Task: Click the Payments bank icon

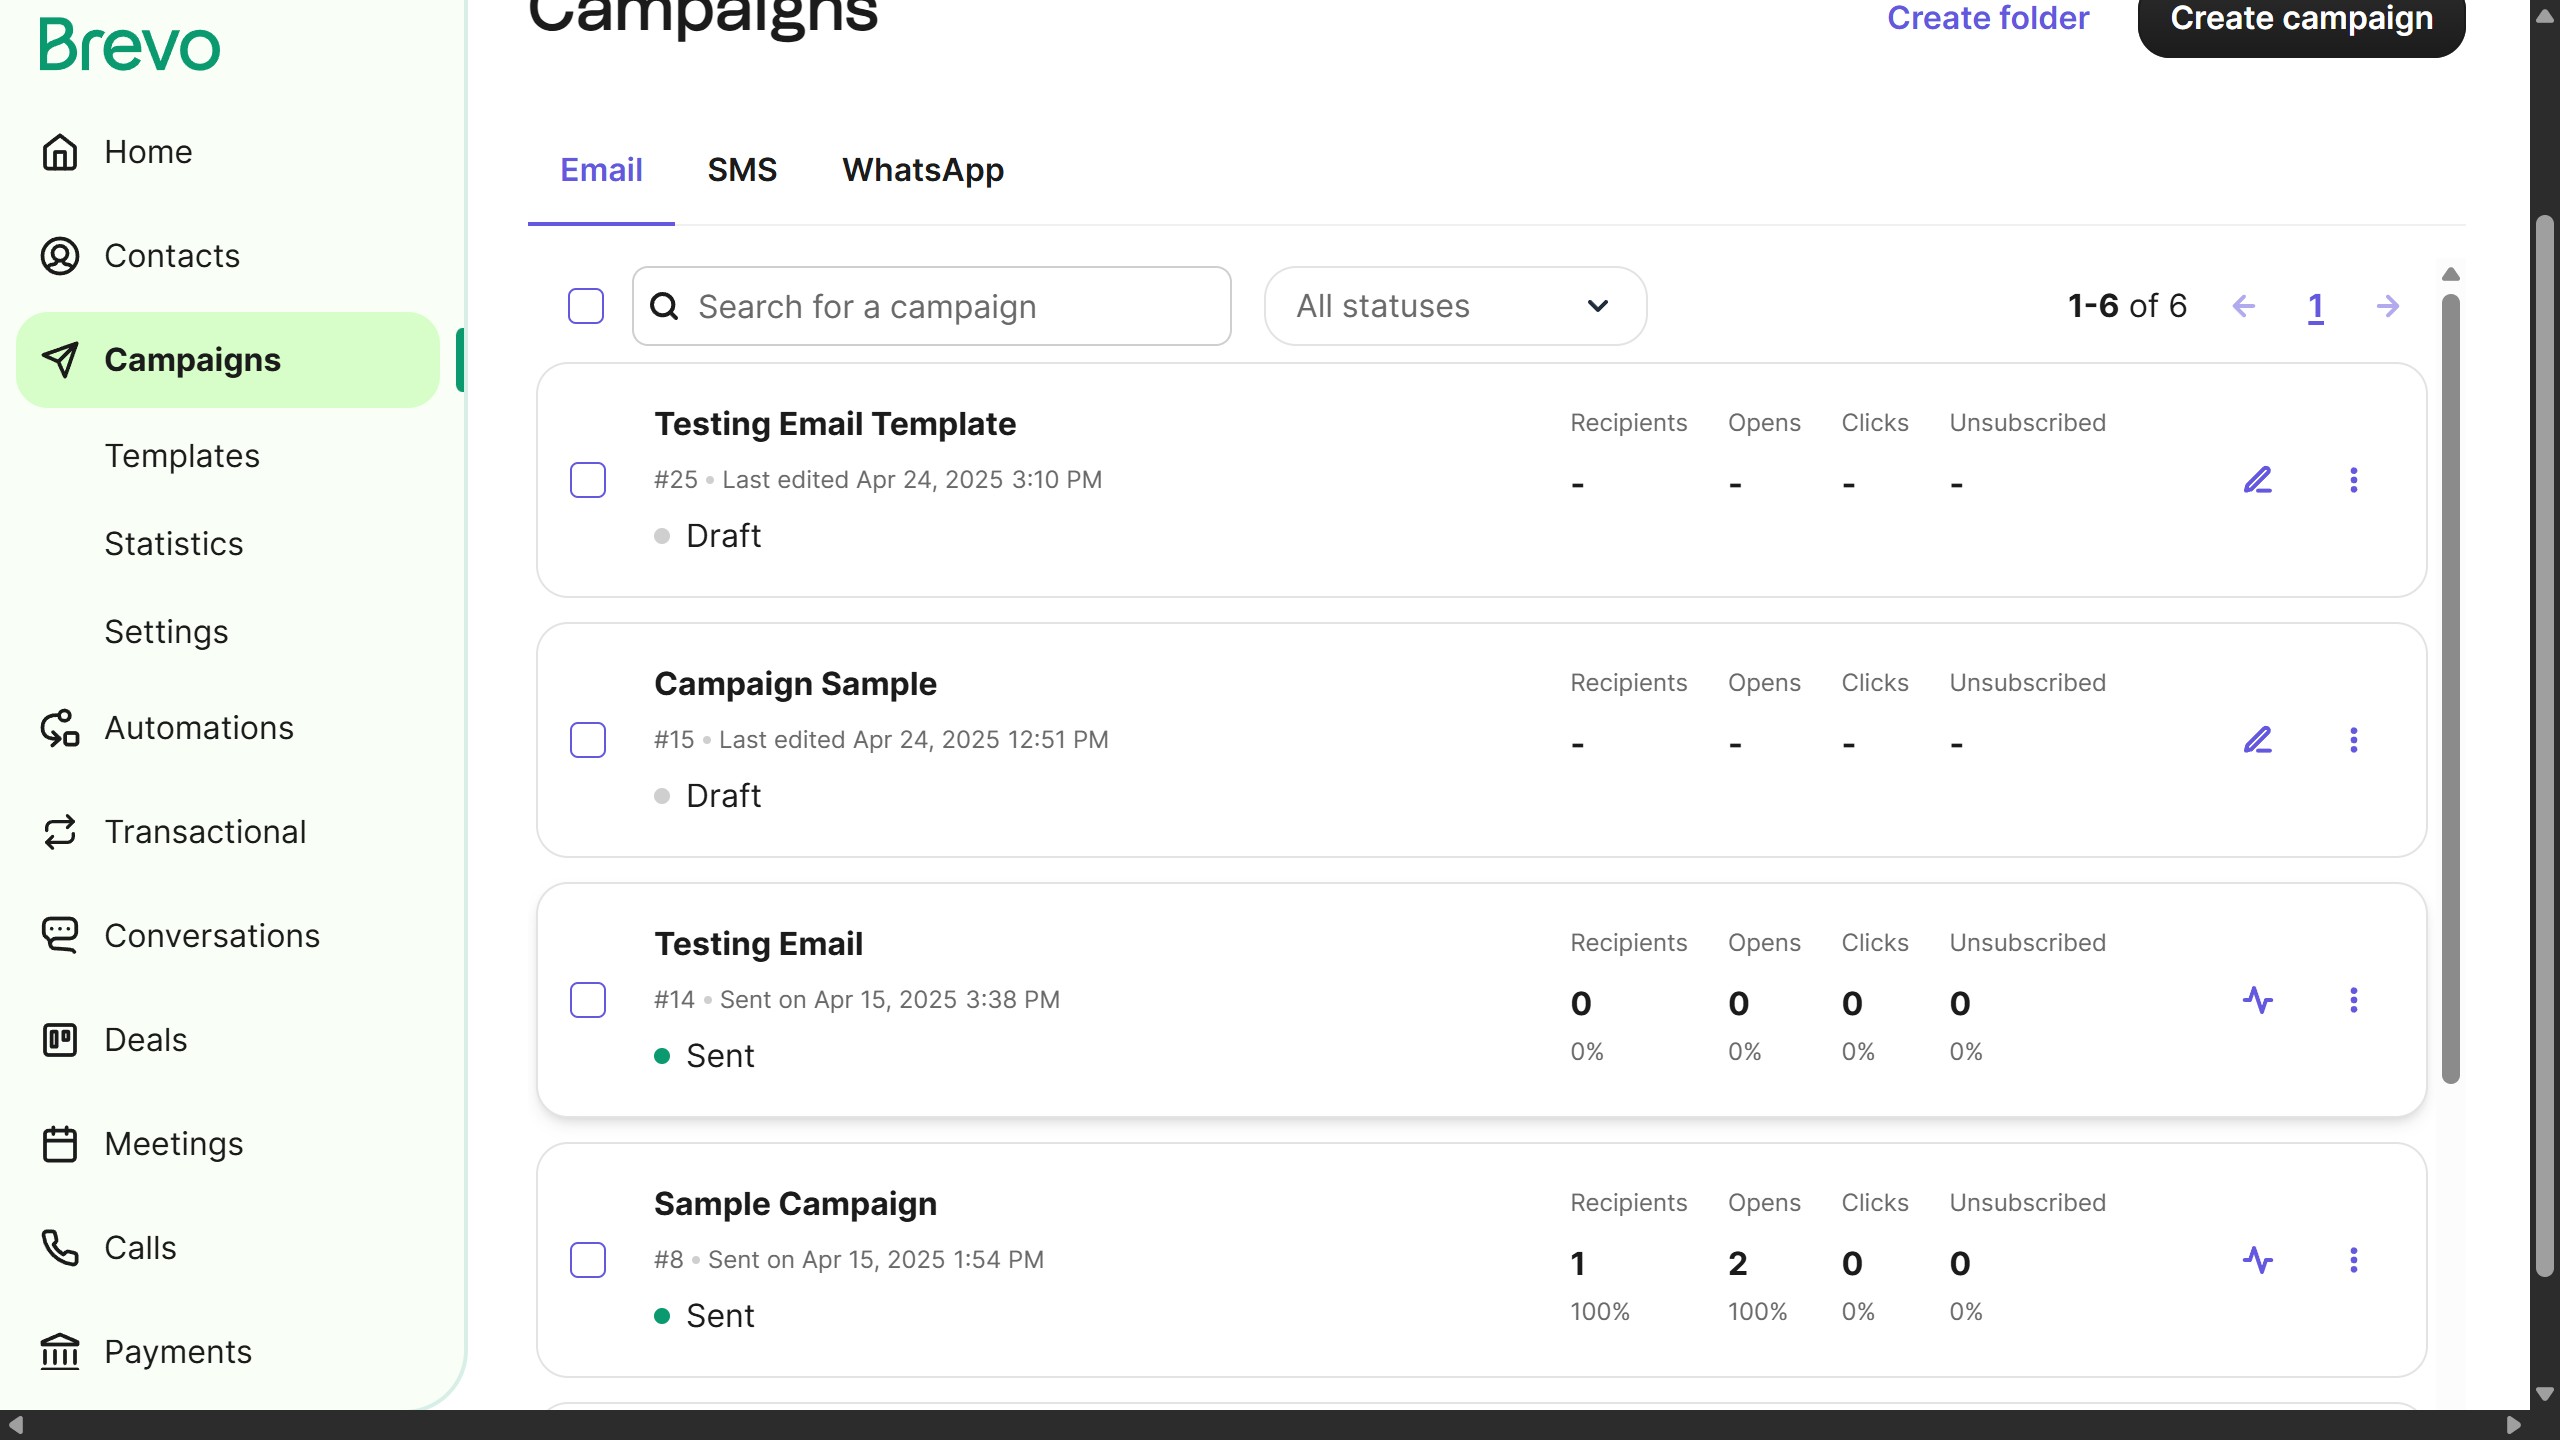Action: coord(60,1352)
